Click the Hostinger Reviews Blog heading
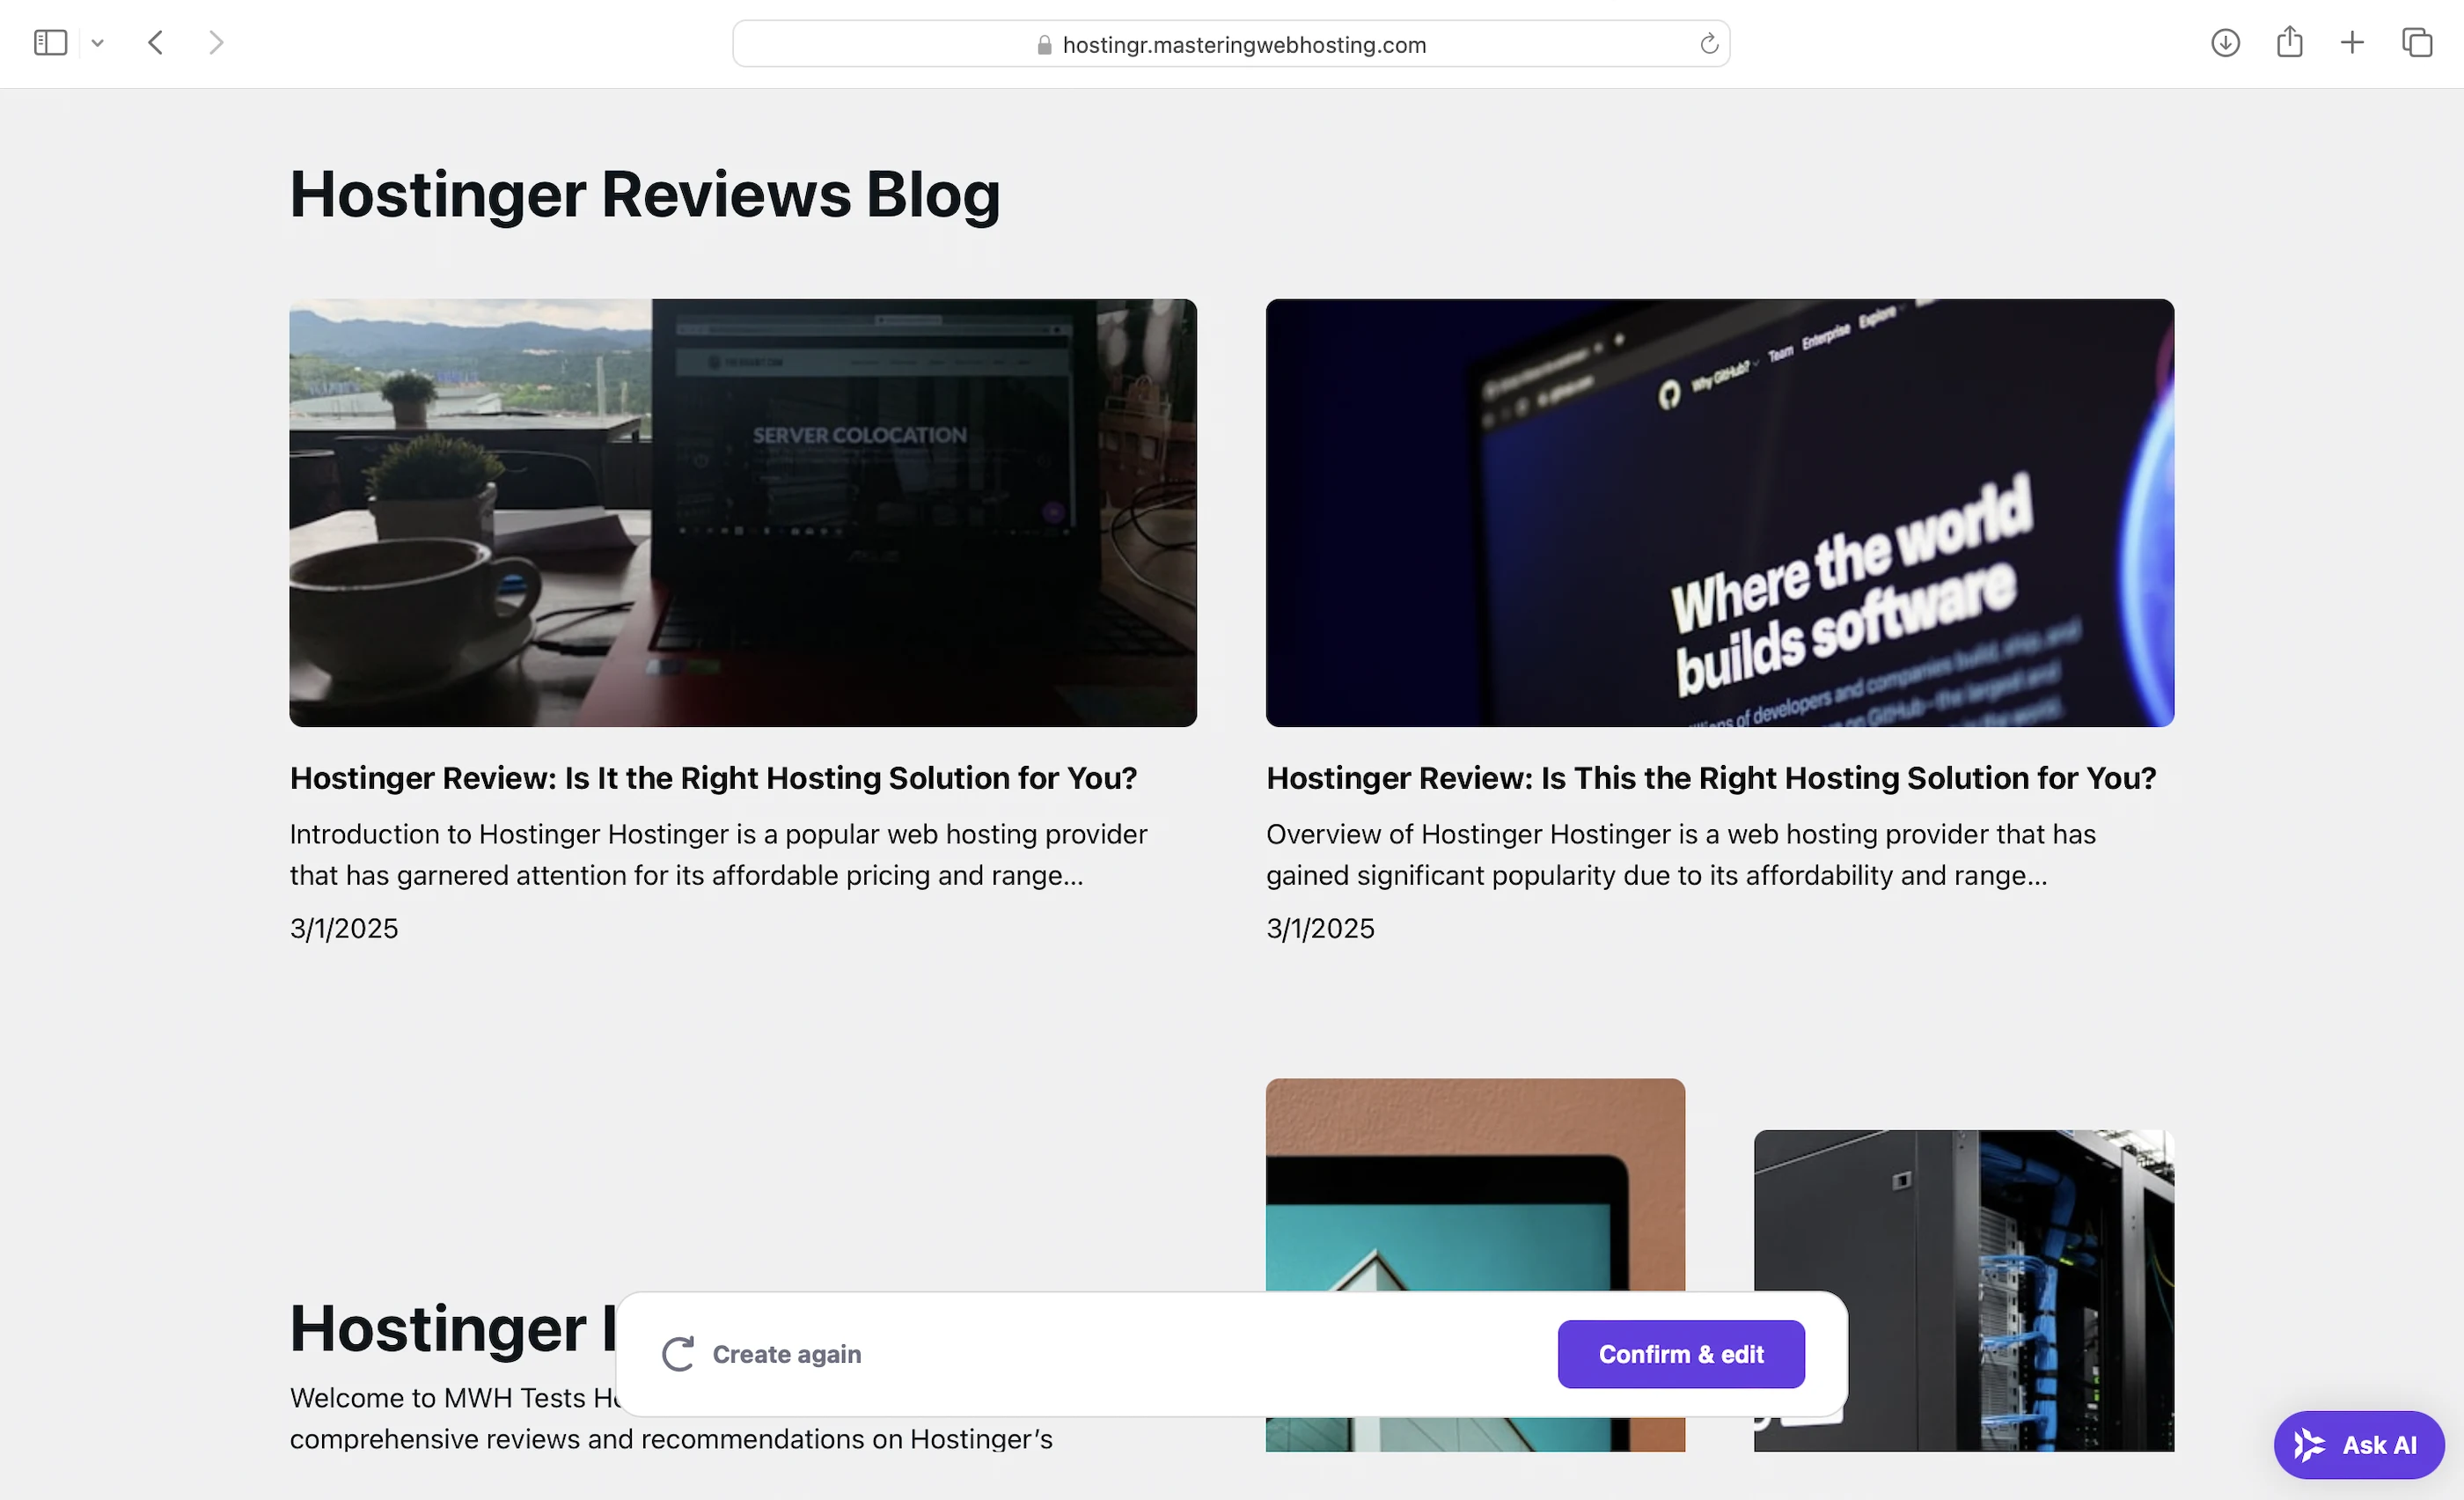Screen dimensions: 2464x1500 [x=644, y=194]
